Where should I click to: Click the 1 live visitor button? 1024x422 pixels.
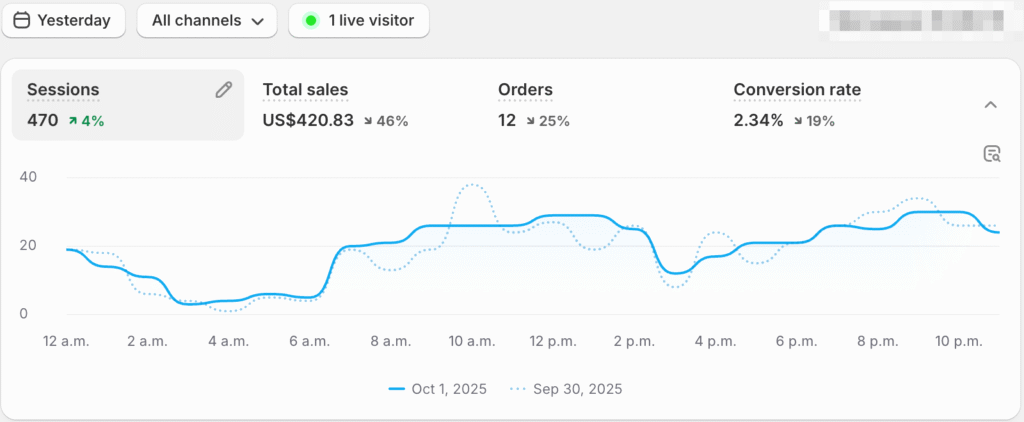pyautogui.click(x=358, y=21)
